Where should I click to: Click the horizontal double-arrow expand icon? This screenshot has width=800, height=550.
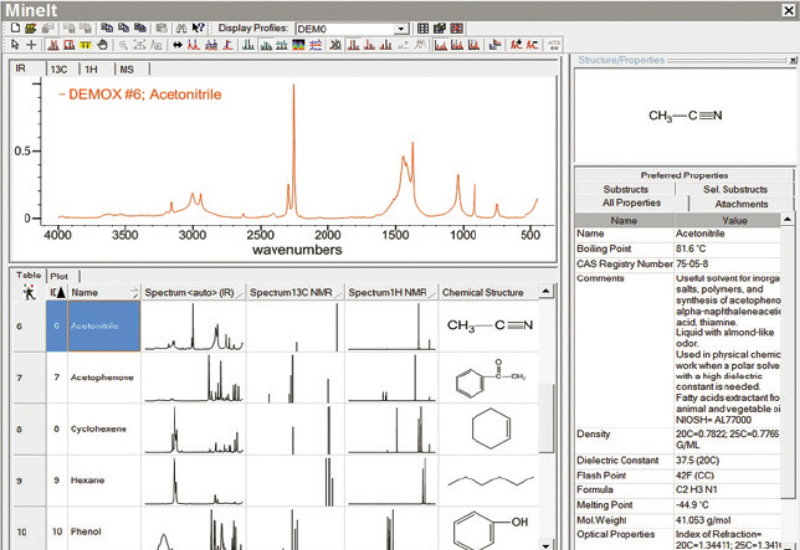click(x=177, y=45)
